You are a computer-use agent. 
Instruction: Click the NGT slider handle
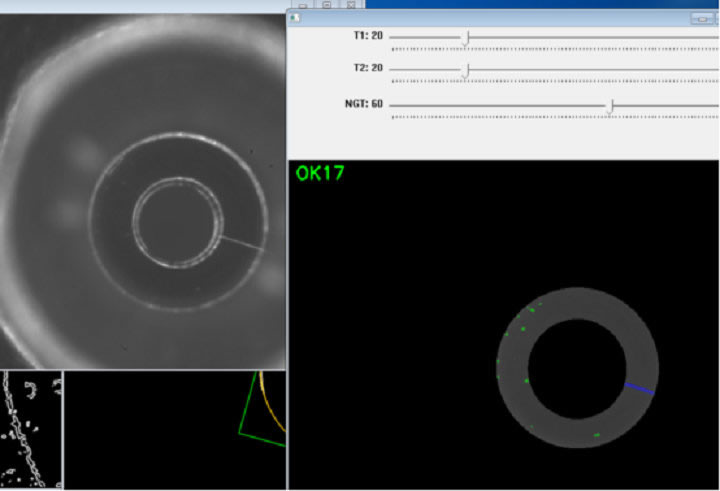pyautogui.click(x=611, y=104)
